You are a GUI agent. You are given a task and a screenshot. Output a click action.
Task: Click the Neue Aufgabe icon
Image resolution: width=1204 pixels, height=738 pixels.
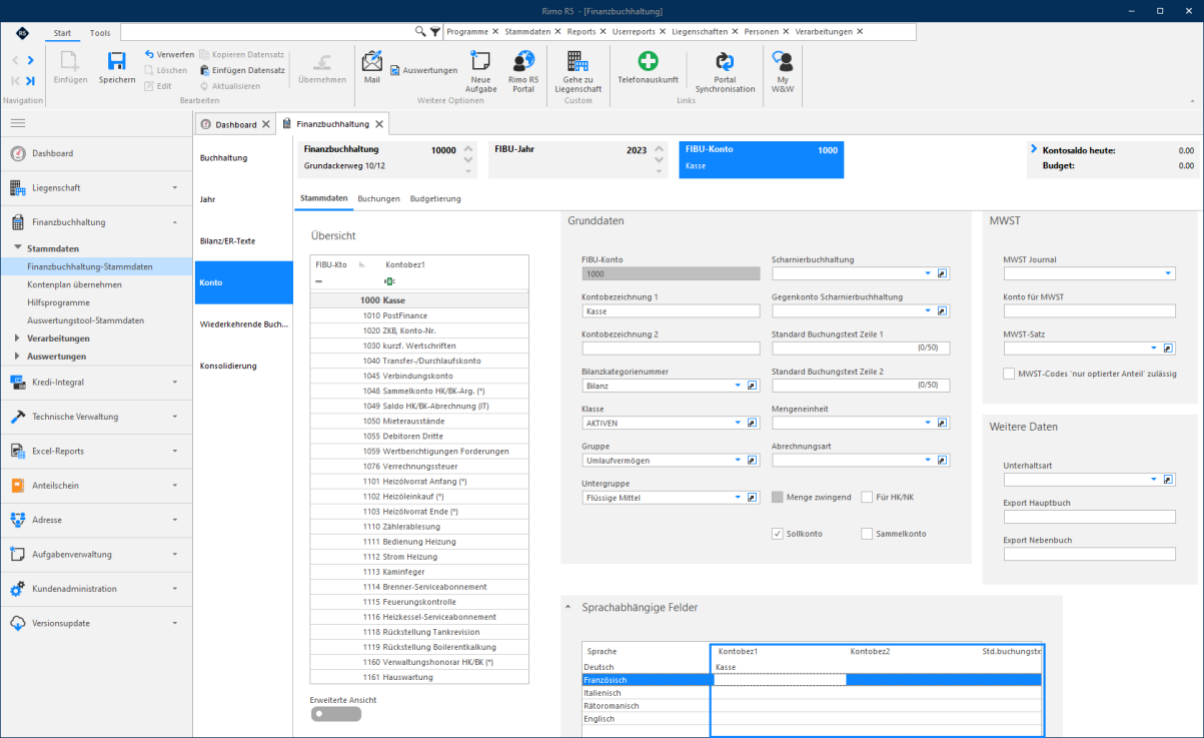480,61
